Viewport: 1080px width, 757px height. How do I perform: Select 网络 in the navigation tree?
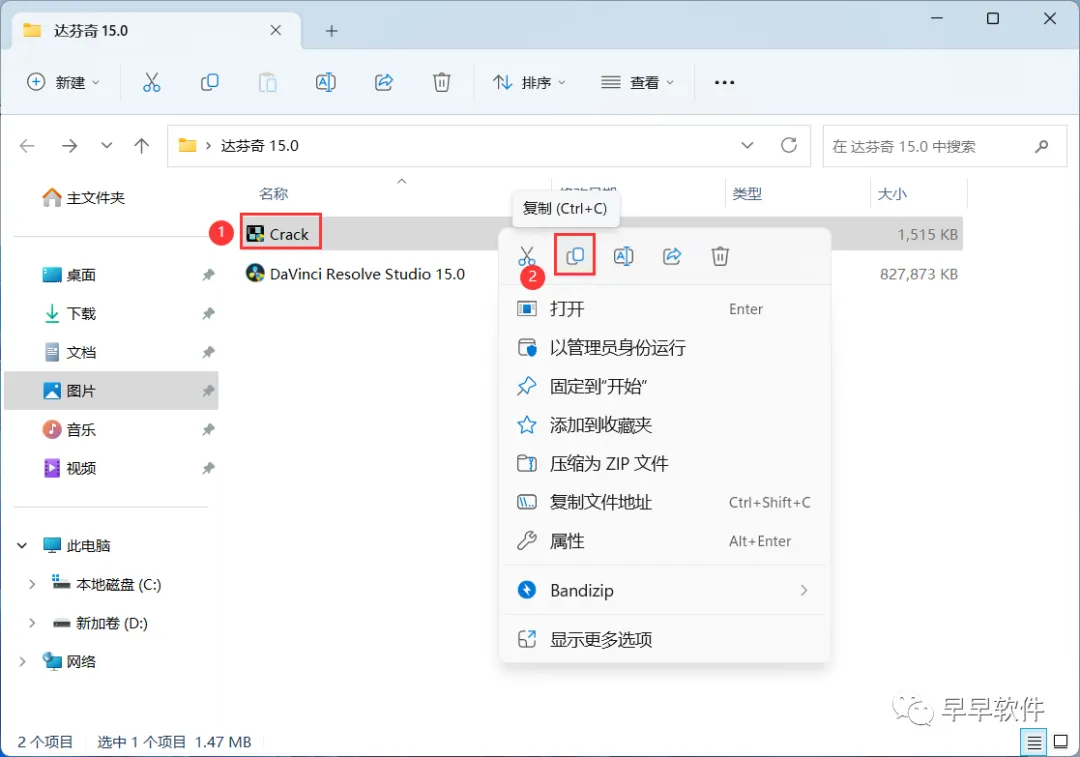pos(70,661)
